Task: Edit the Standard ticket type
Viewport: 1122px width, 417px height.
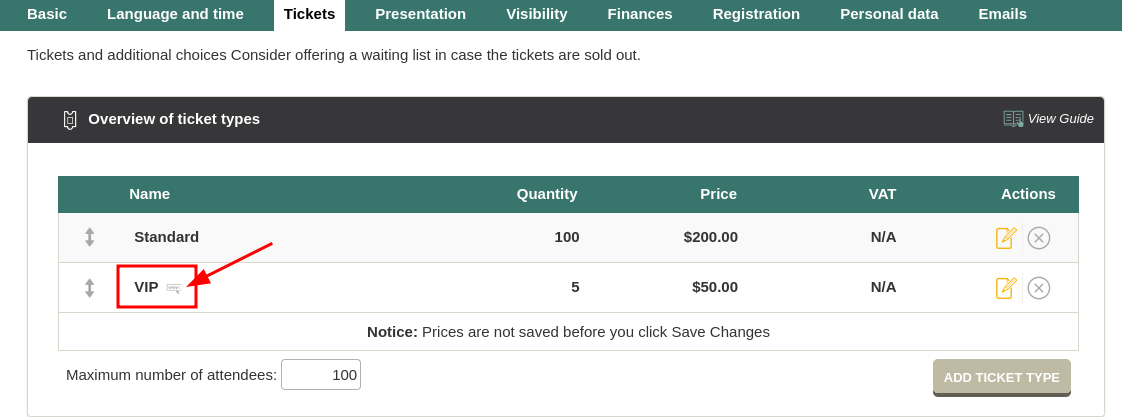Action: [x=1006, y=238]
